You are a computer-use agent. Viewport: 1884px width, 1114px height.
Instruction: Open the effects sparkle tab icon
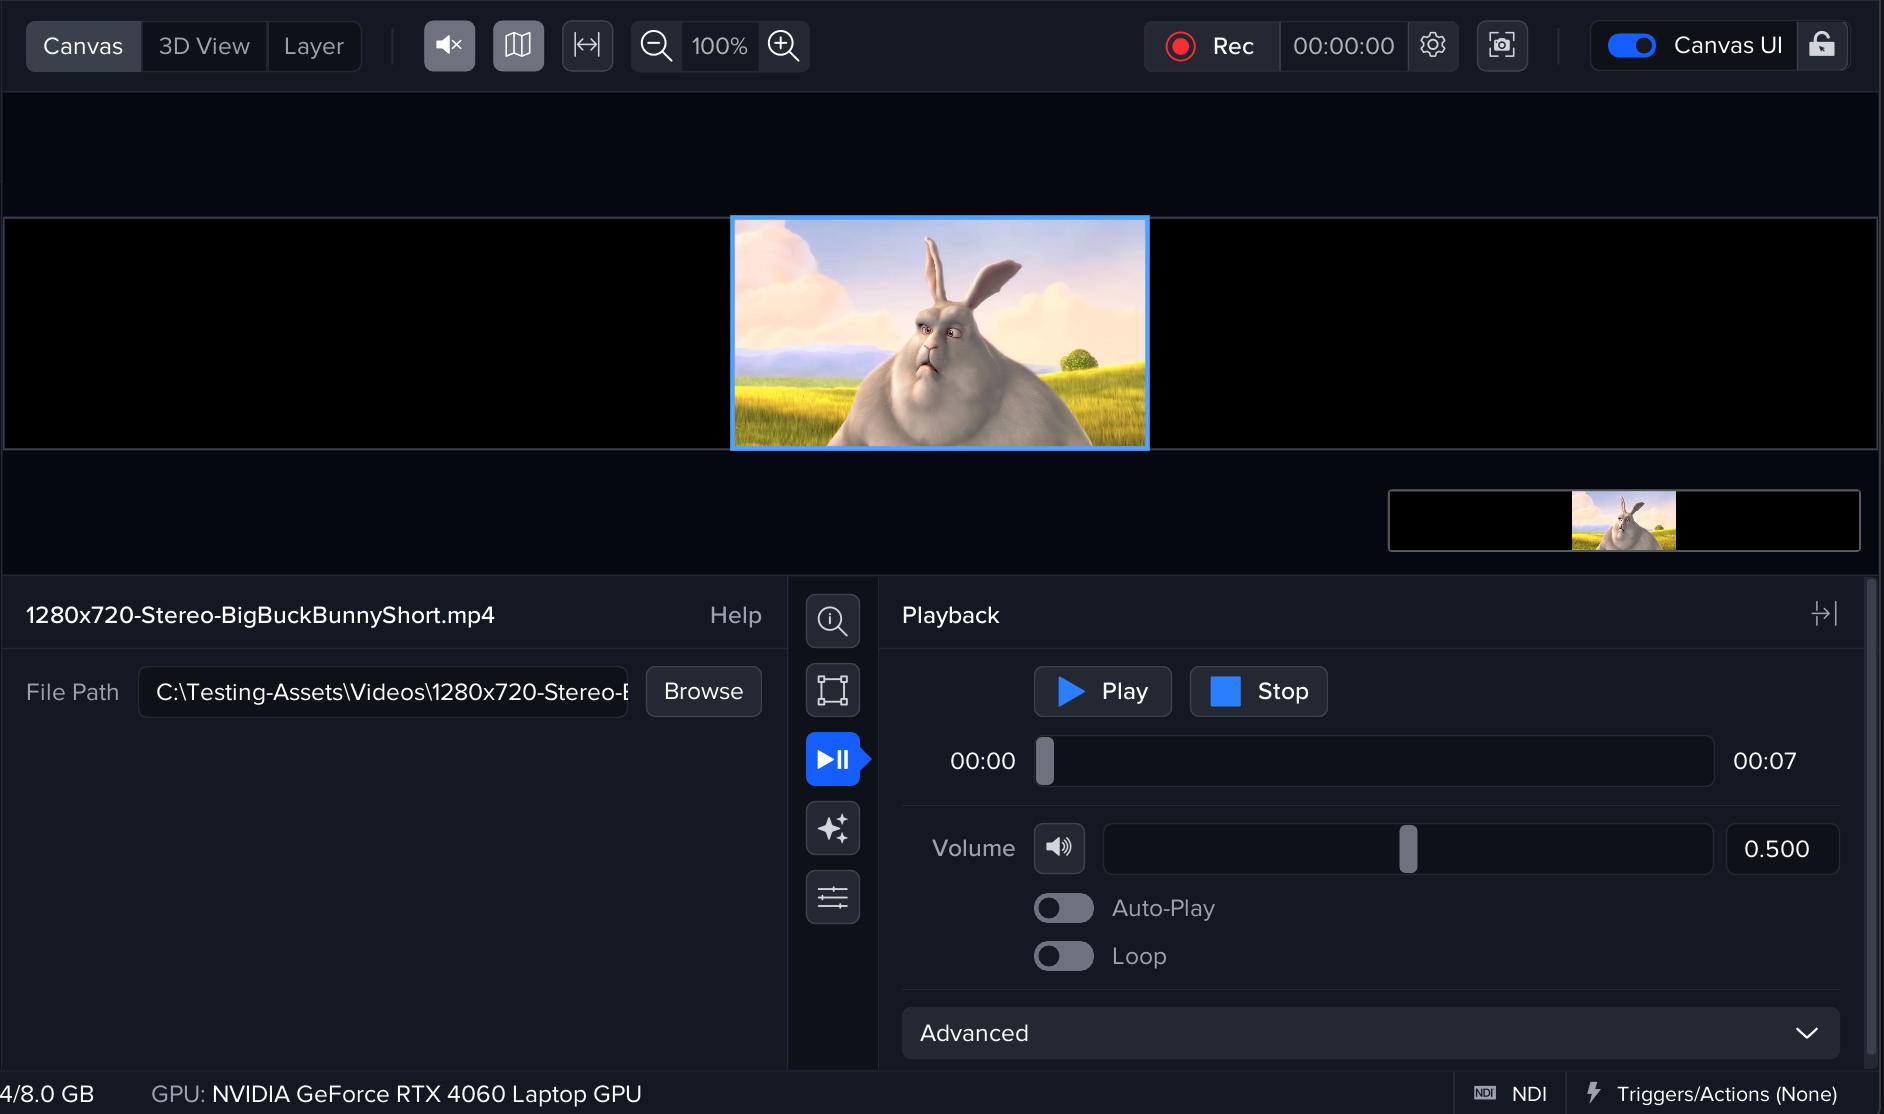[832, 828]
